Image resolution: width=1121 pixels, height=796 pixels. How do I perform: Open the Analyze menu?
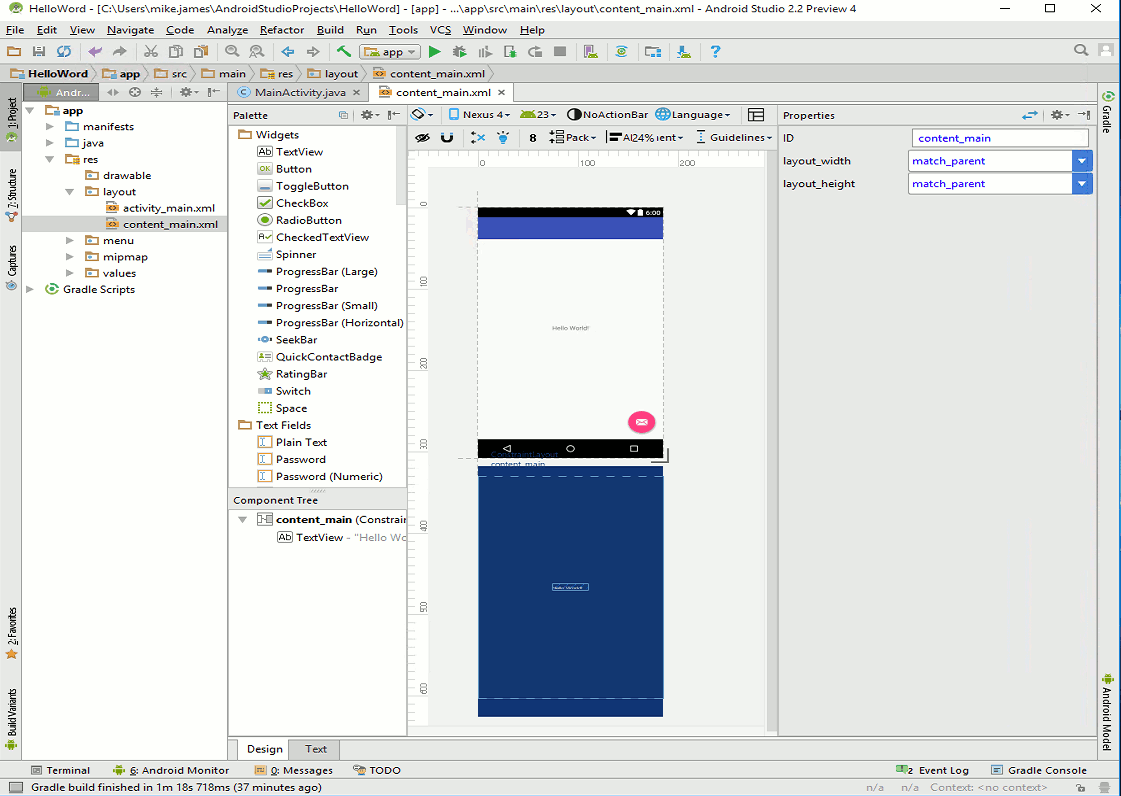(x=227, y=30)
